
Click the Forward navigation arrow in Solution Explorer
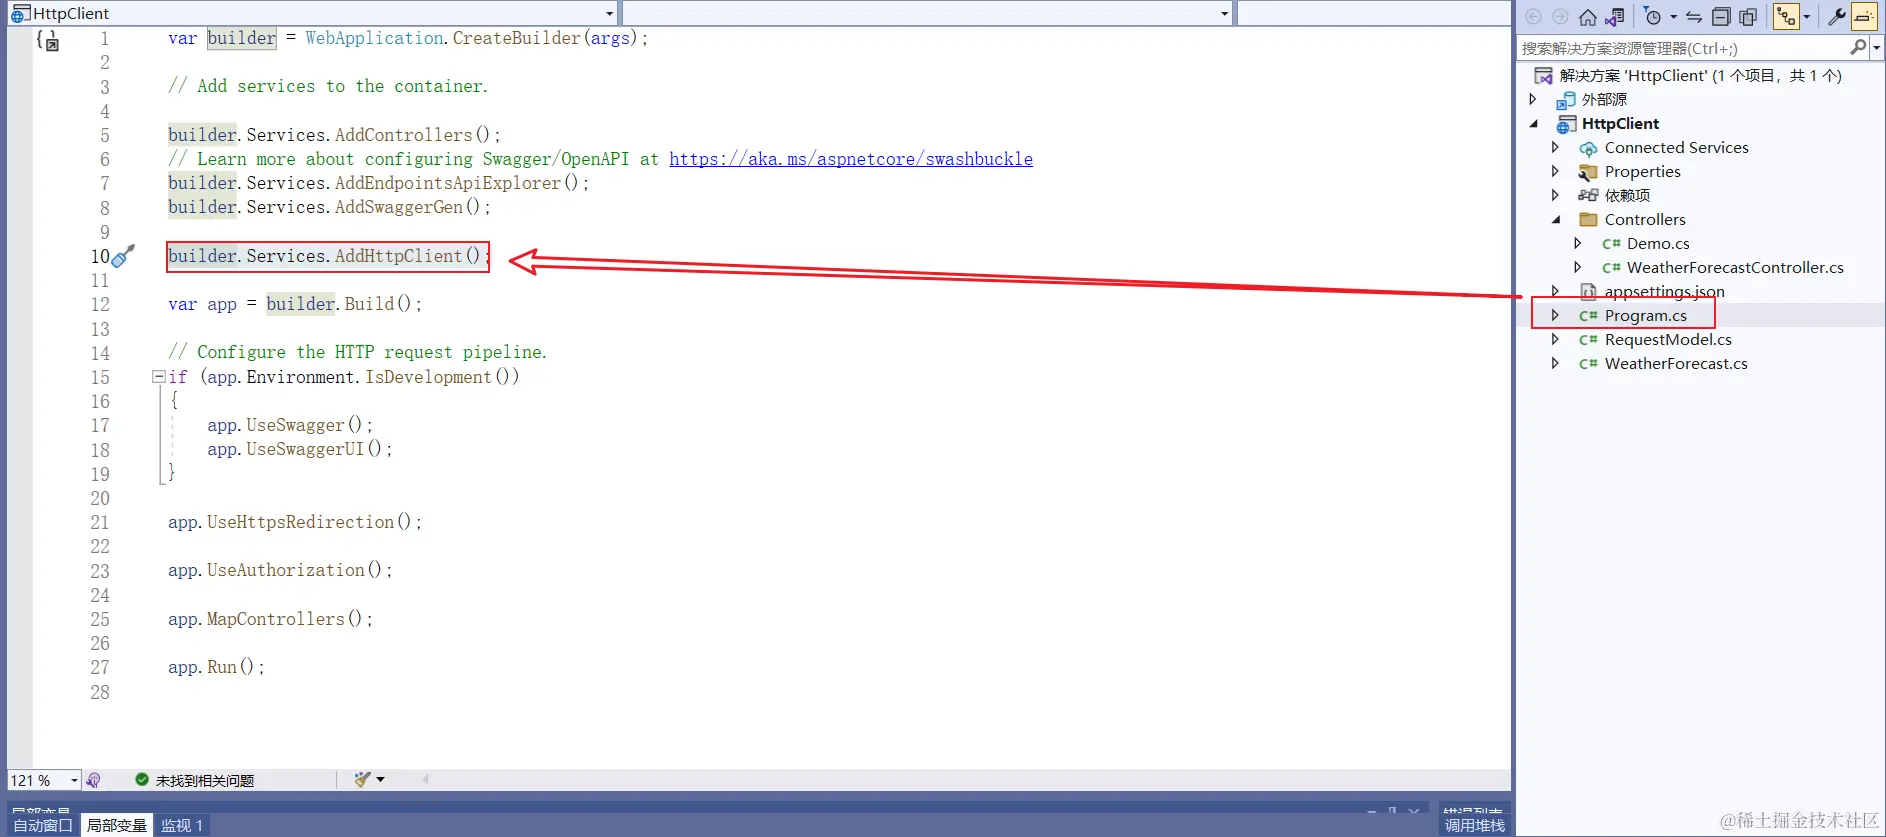click(x=1560, y=17)
